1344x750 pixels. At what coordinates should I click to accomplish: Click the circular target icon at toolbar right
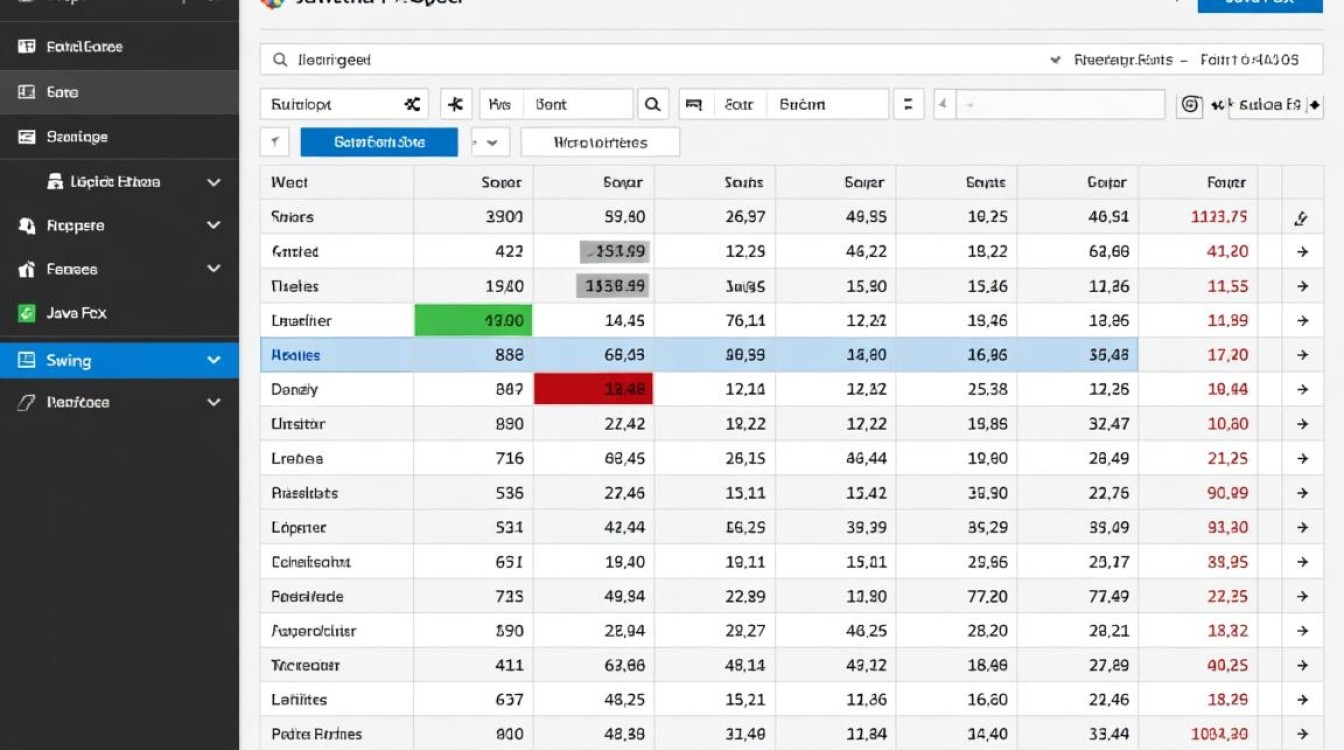pos(1189,104)
